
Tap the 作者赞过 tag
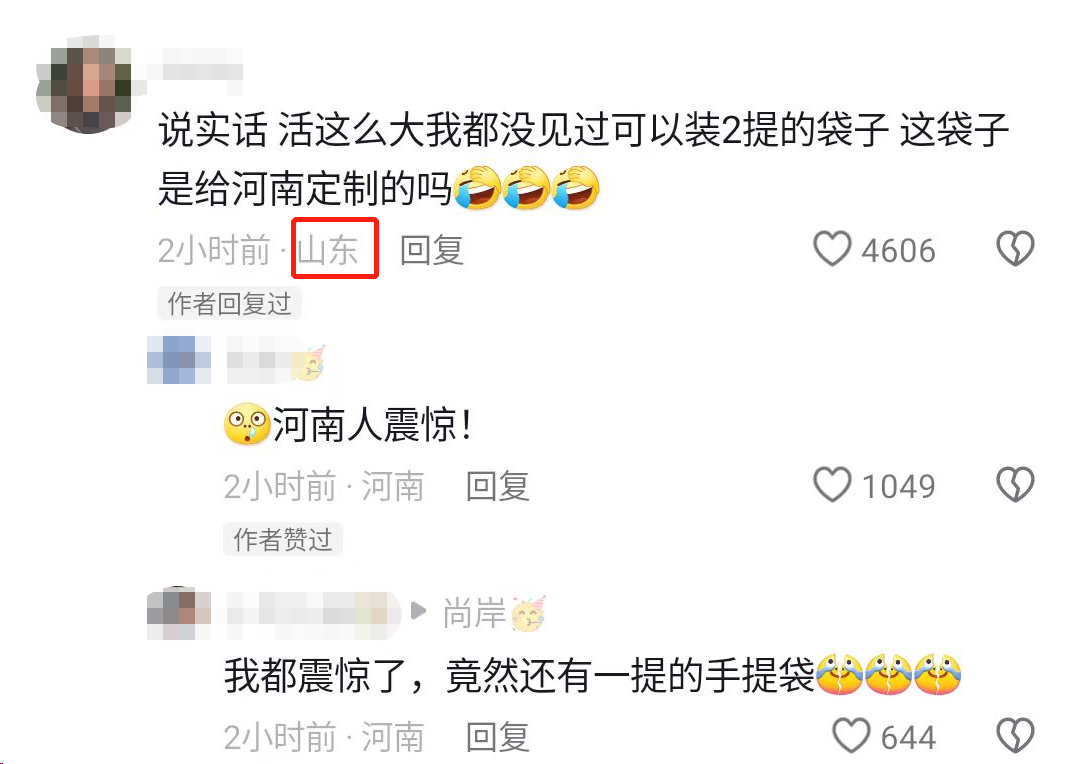click(x=283, y=539)
